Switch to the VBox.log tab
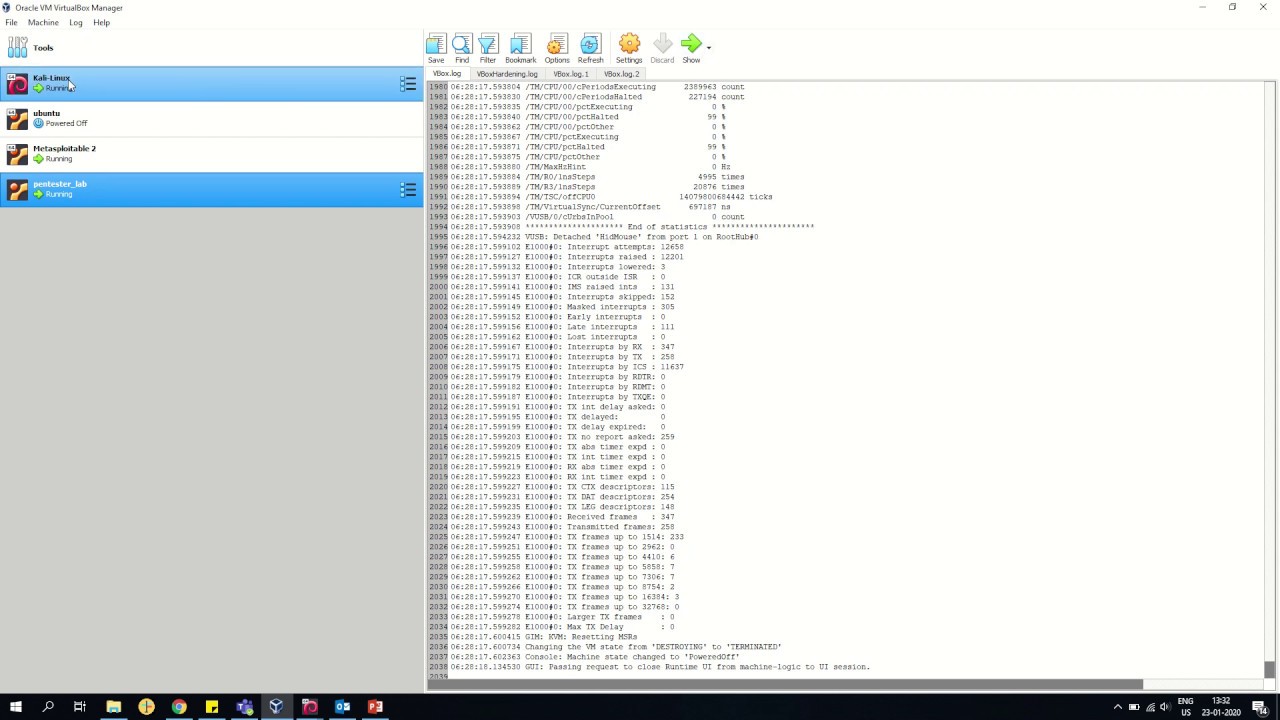Image resolution: width=1280 pixels, height=720 pixels. (447, 74)
